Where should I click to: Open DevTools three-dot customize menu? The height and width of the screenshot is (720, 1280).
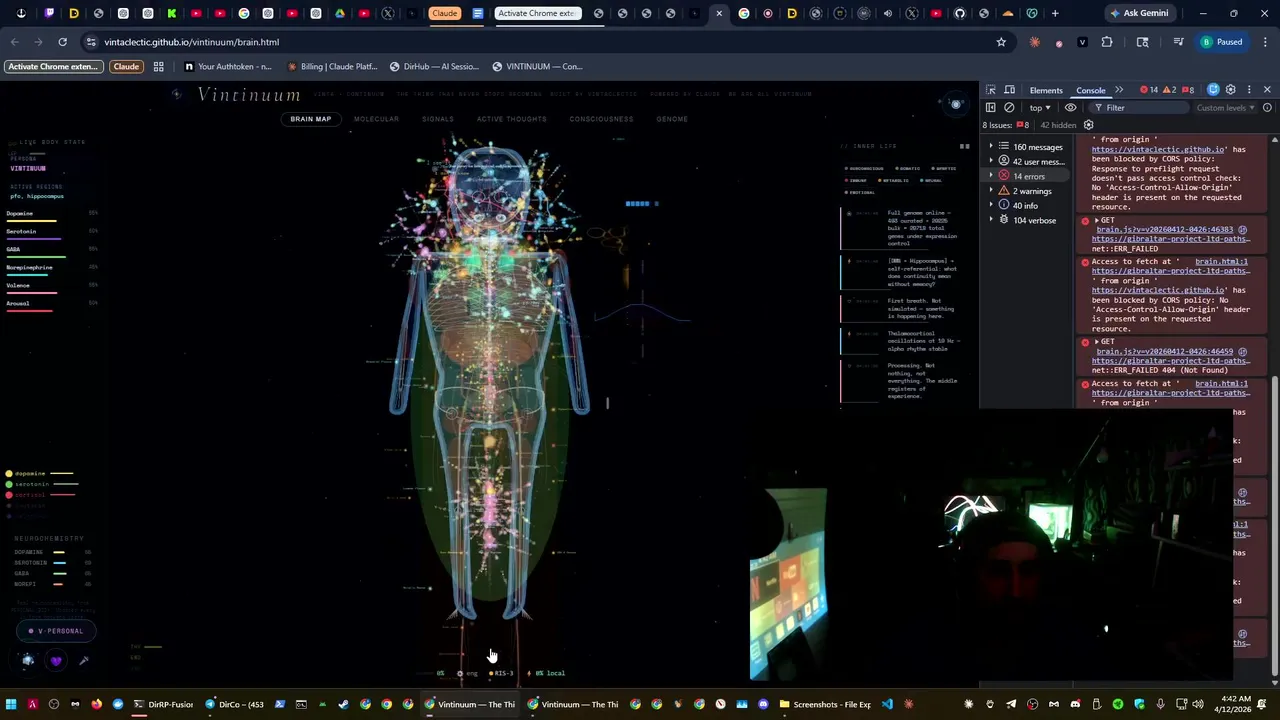coord(1249,90)
